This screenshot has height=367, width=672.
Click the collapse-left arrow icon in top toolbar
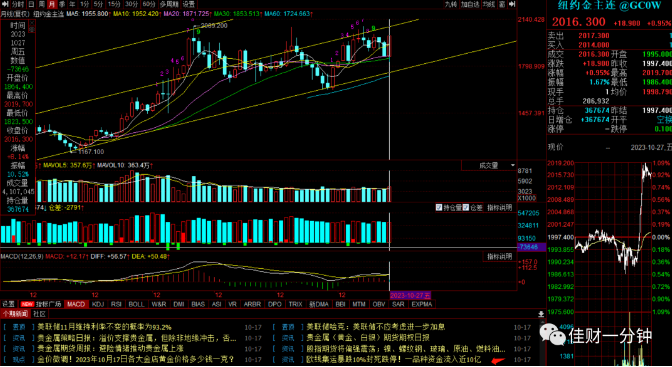[x=5, y=4]
